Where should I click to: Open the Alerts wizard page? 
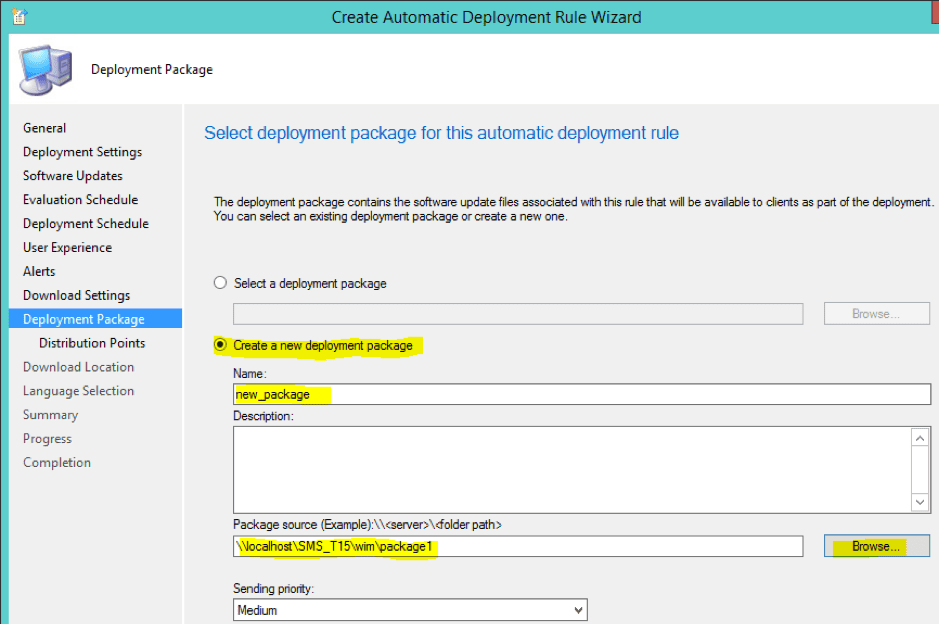coord(39,271)
